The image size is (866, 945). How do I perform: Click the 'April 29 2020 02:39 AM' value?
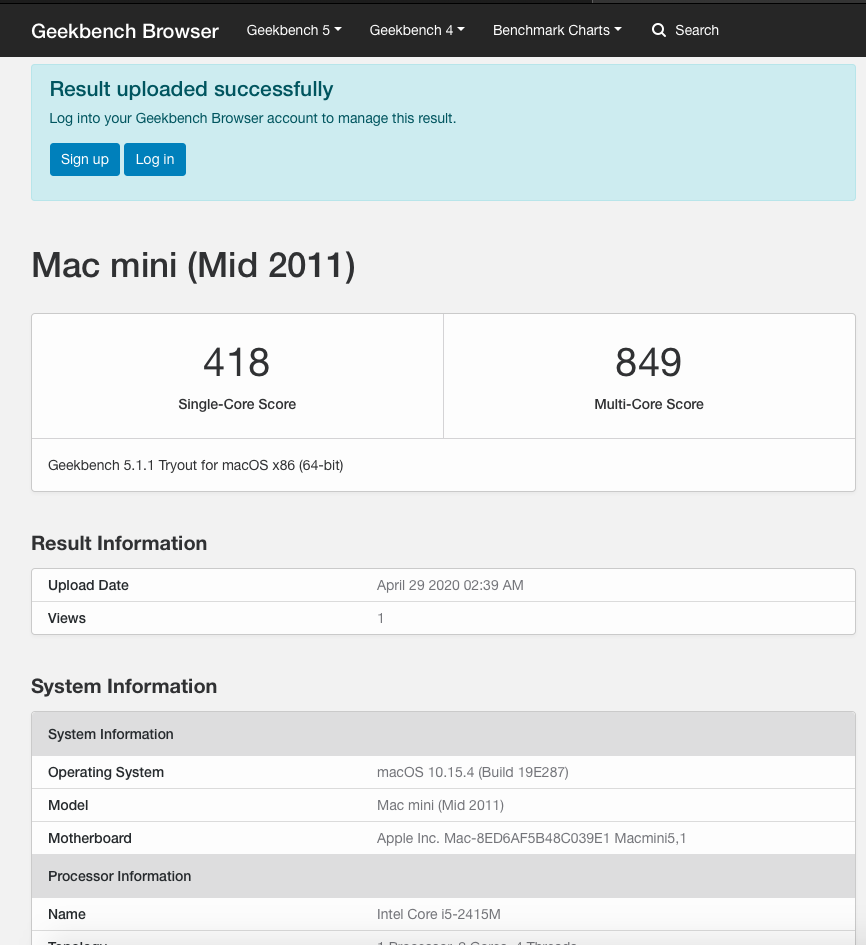[450, 585]
